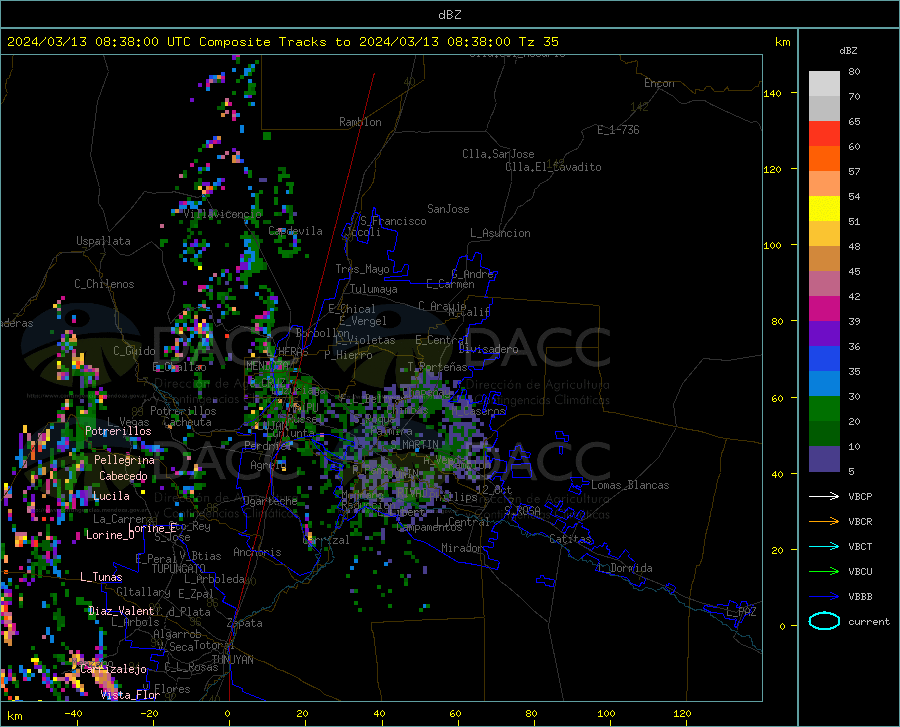Click the 'L_Tunas' station label
Screen dimensions: 900x727
point(101,577)
